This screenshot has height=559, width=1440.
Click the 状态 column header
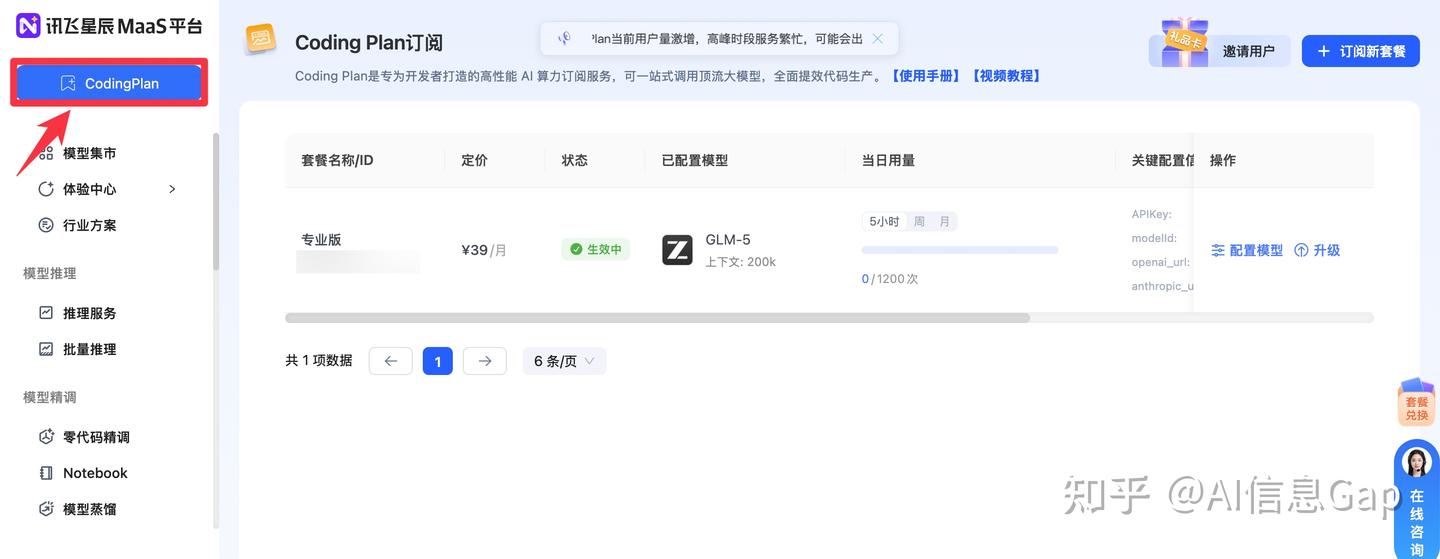tap(575, 160)
